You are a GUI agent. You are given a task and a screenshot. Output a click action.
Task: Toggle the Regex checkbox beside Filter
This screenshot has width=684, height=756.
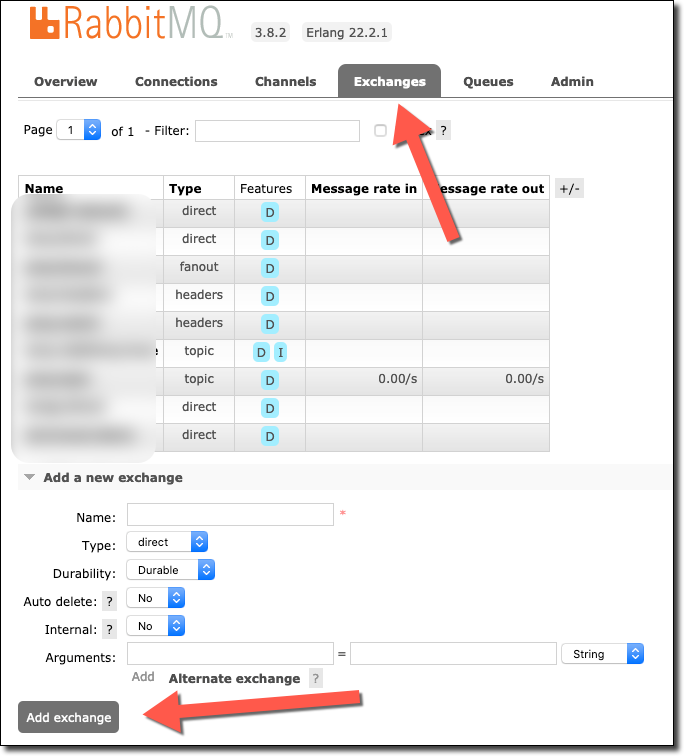[x=380, y=131]
